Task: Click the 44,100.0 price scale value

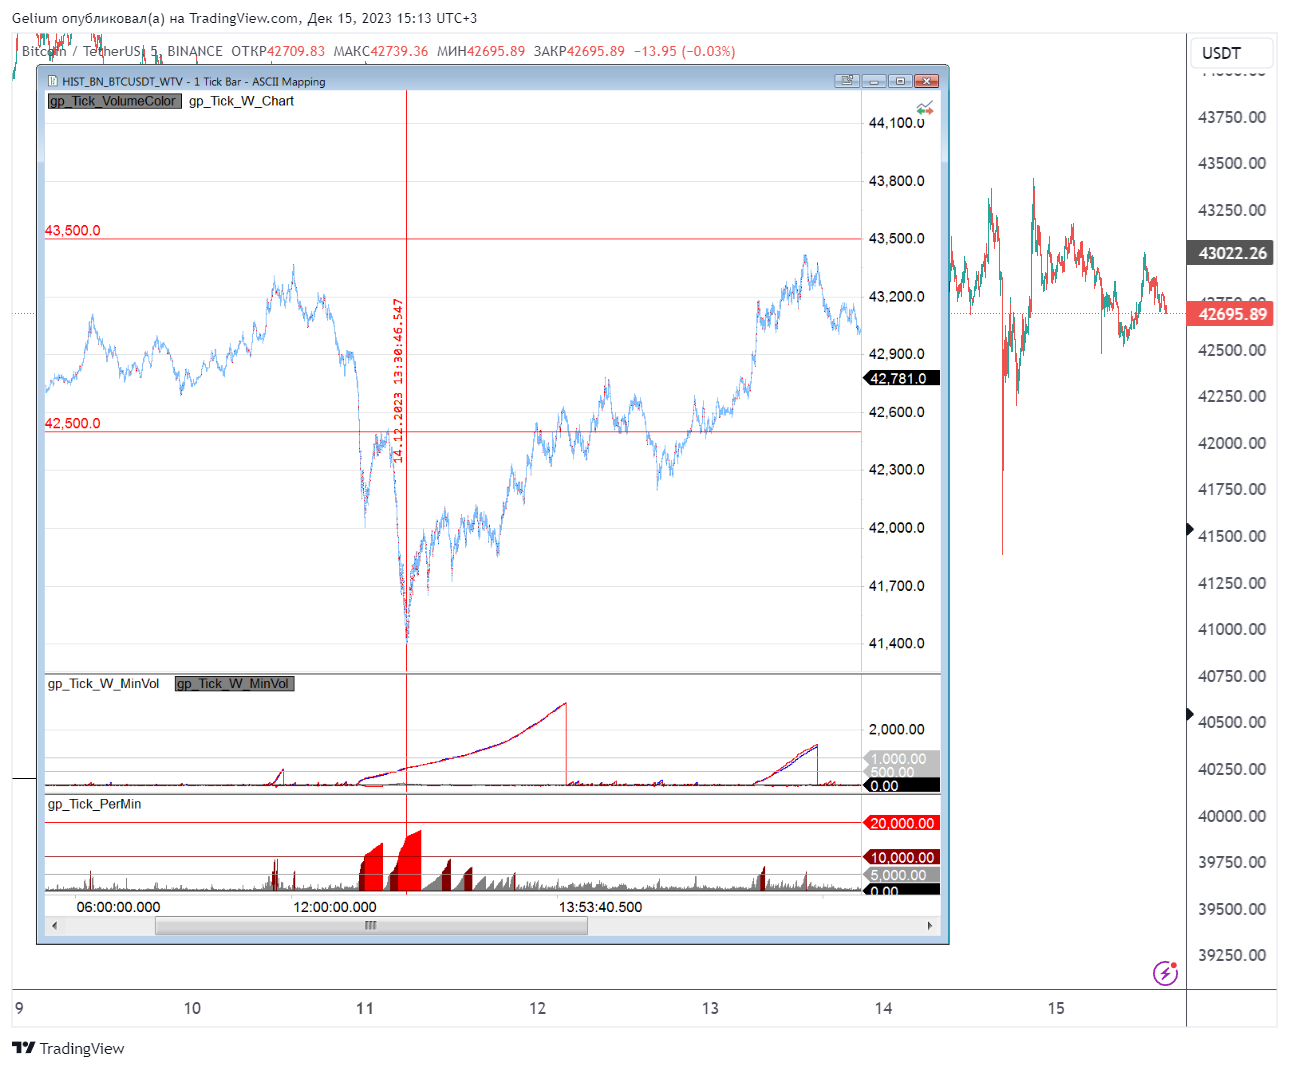Action: pyautogui.click(x=896, y=123)
